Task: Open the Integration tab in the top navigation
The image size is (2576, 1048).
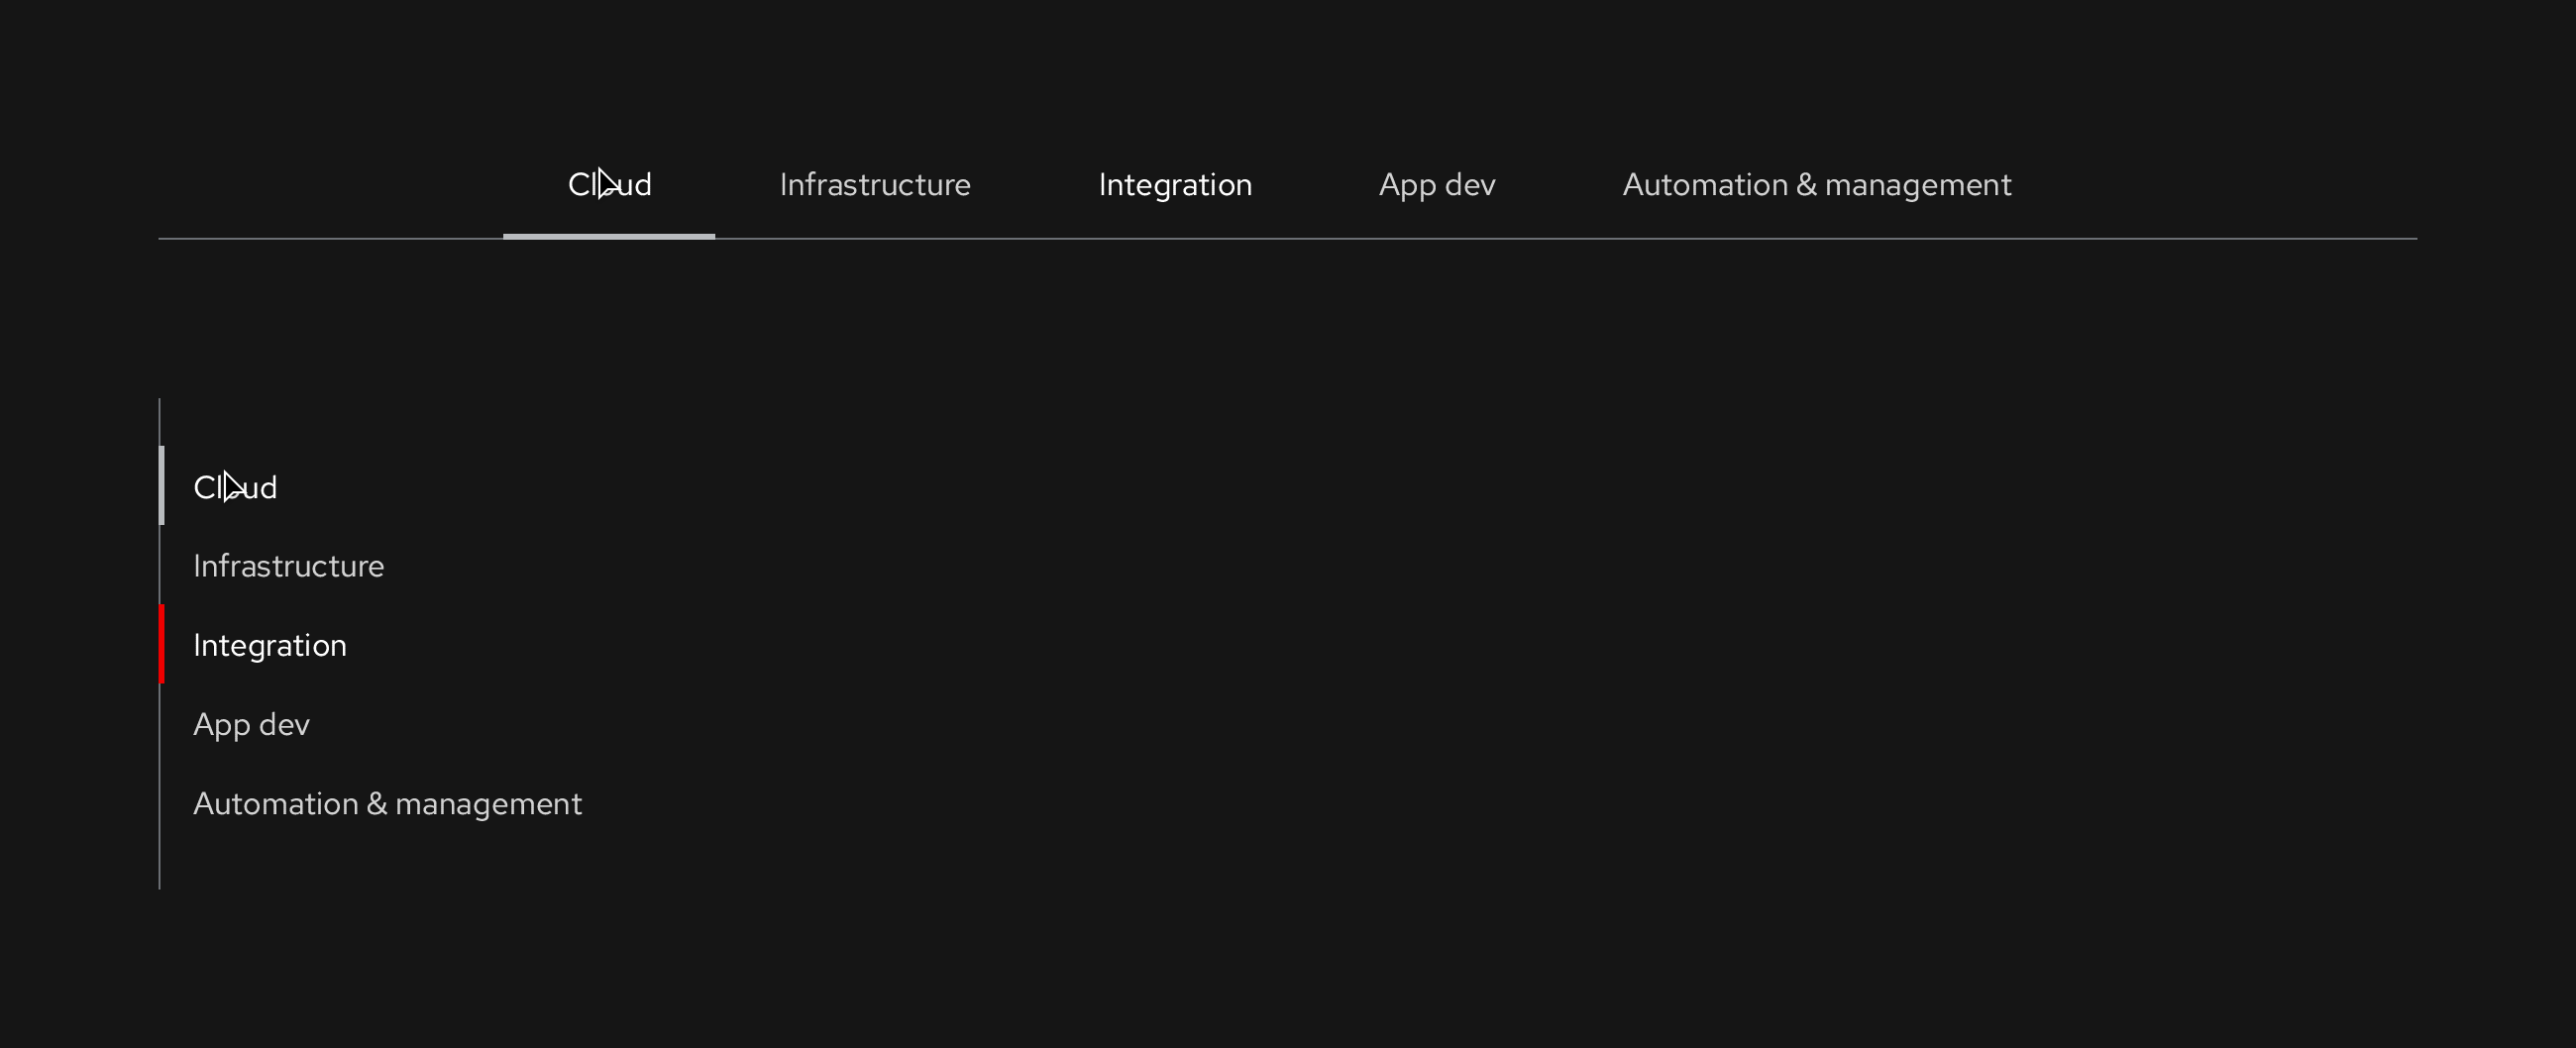Action: 1175,184
